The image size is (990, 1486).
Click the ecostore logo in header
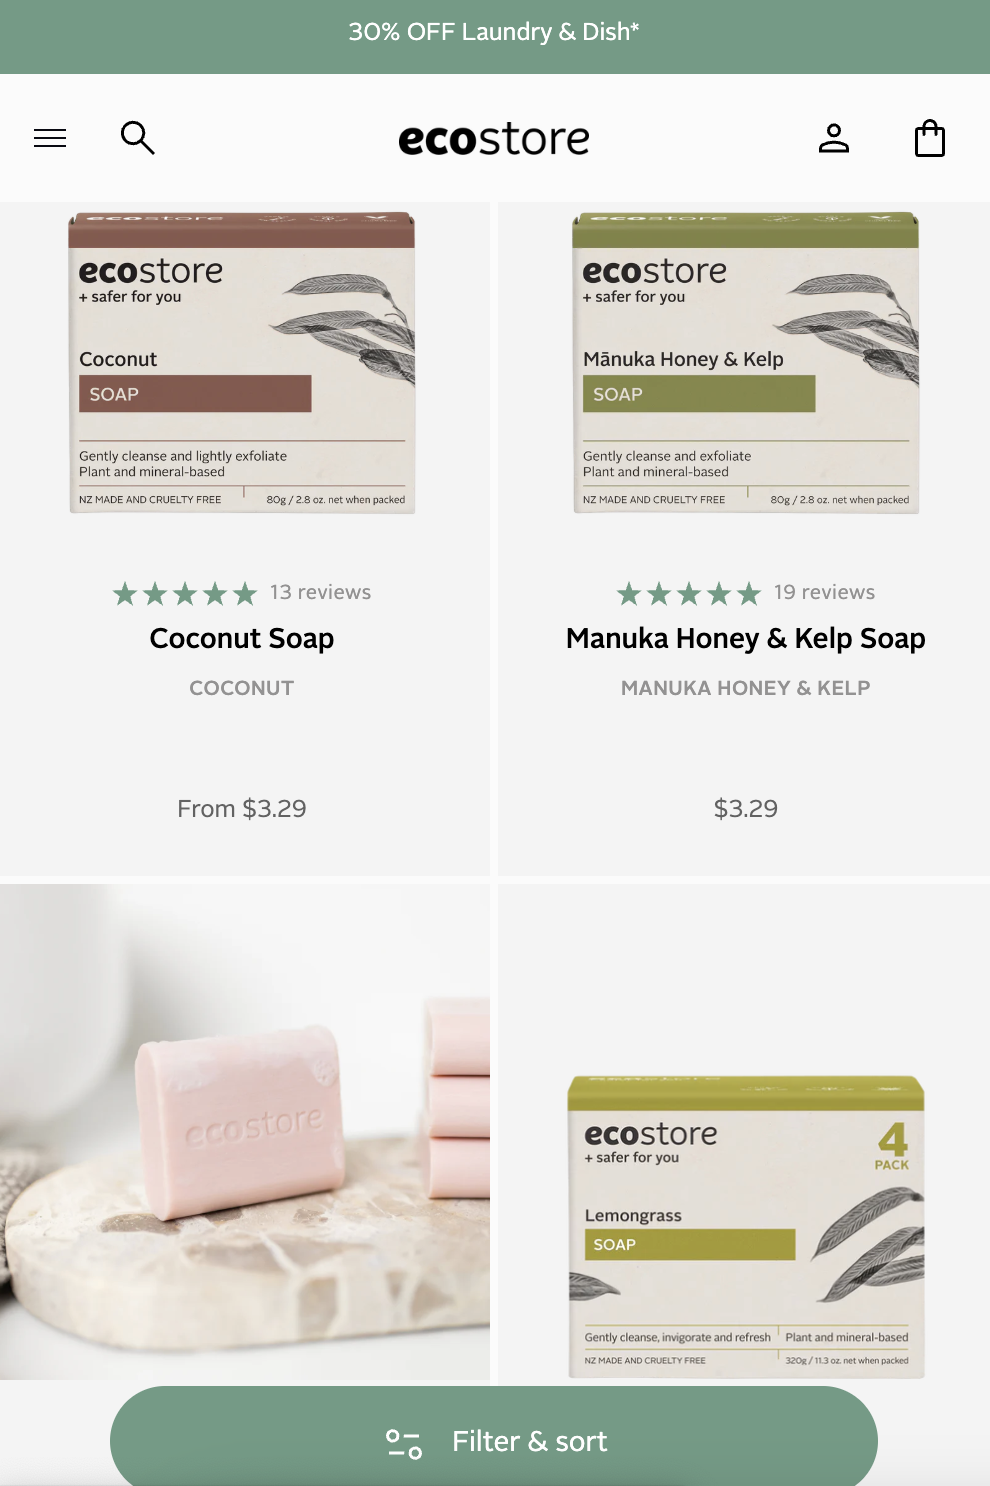(x=494, y=139)
